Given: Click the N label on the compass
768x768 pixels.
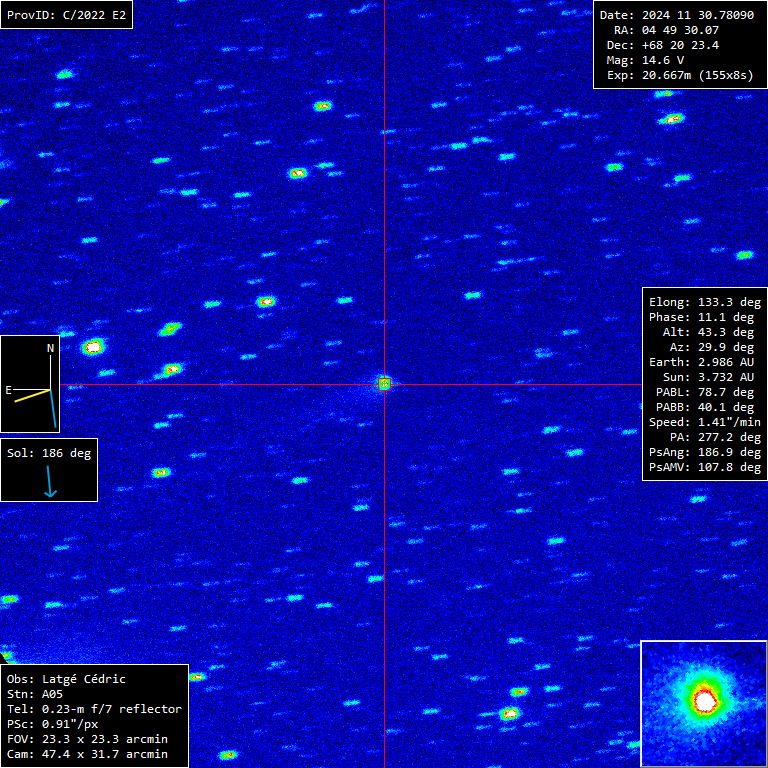Looking at the screenshot, I should click(50, 349).
